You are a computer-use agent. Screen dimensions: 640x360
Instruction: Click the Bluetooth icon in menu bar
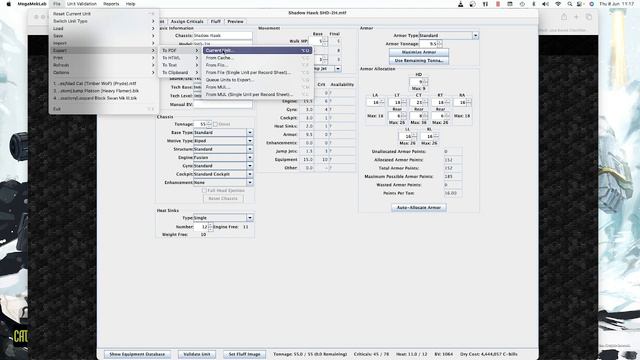[534, 4]
